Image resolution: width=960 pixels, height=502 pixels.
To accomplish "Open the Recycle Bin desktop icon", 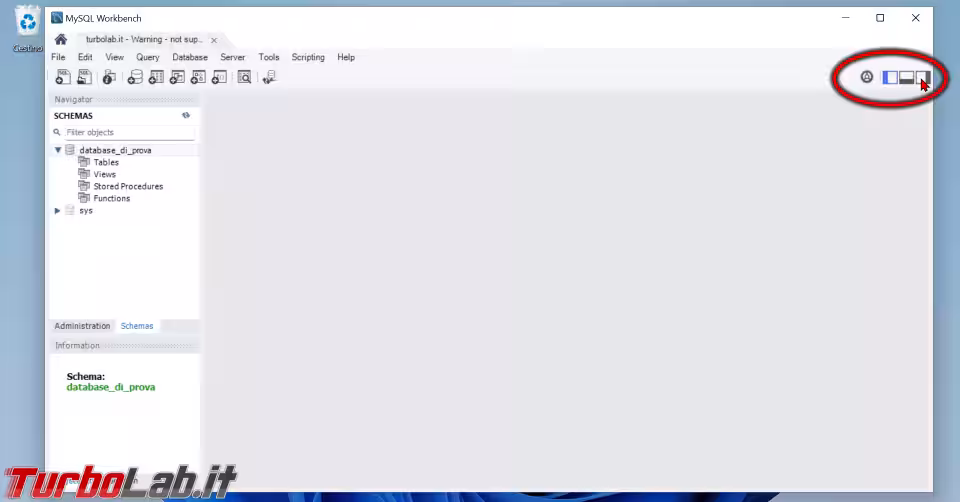I will tap(28, 29).
